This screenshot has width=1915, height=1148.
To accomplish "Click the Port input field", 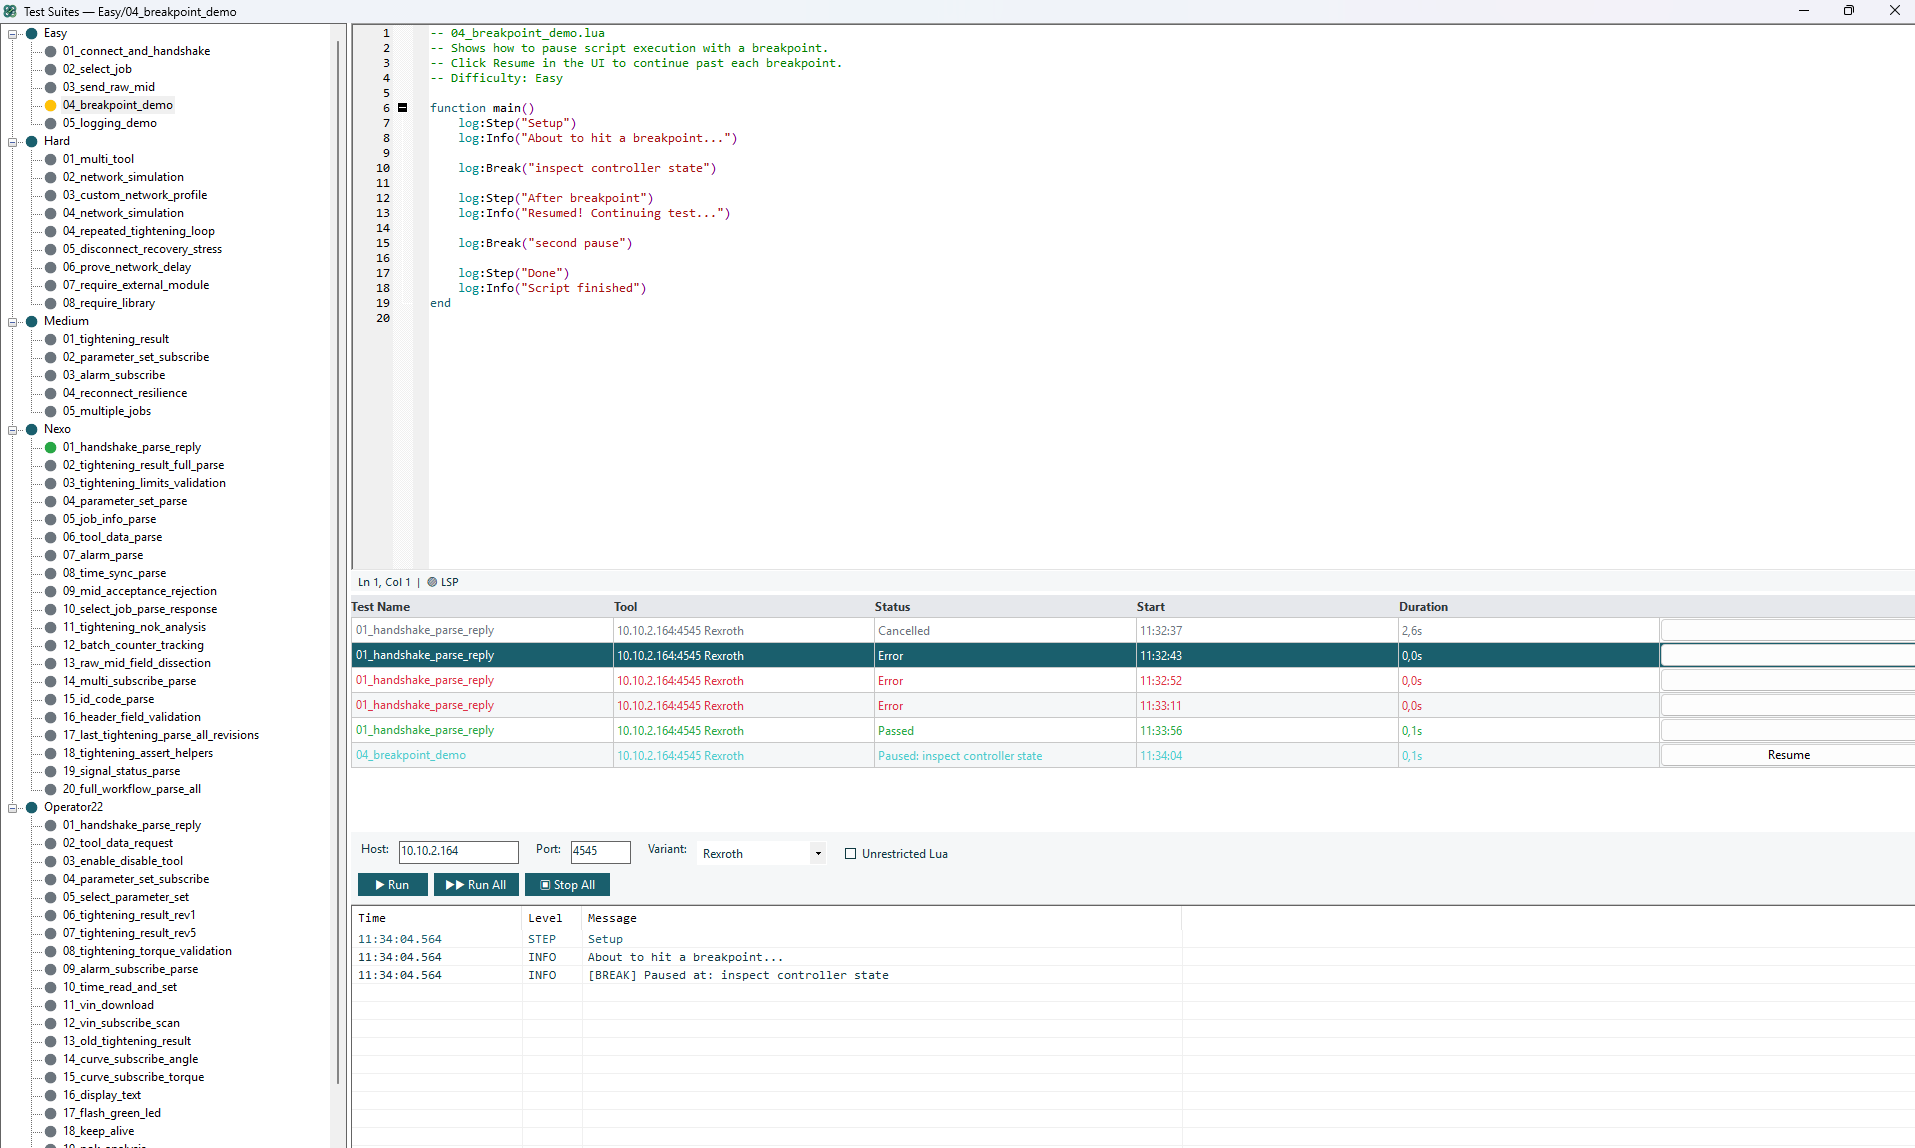I will pyautogui.click(x=601, y=851).
